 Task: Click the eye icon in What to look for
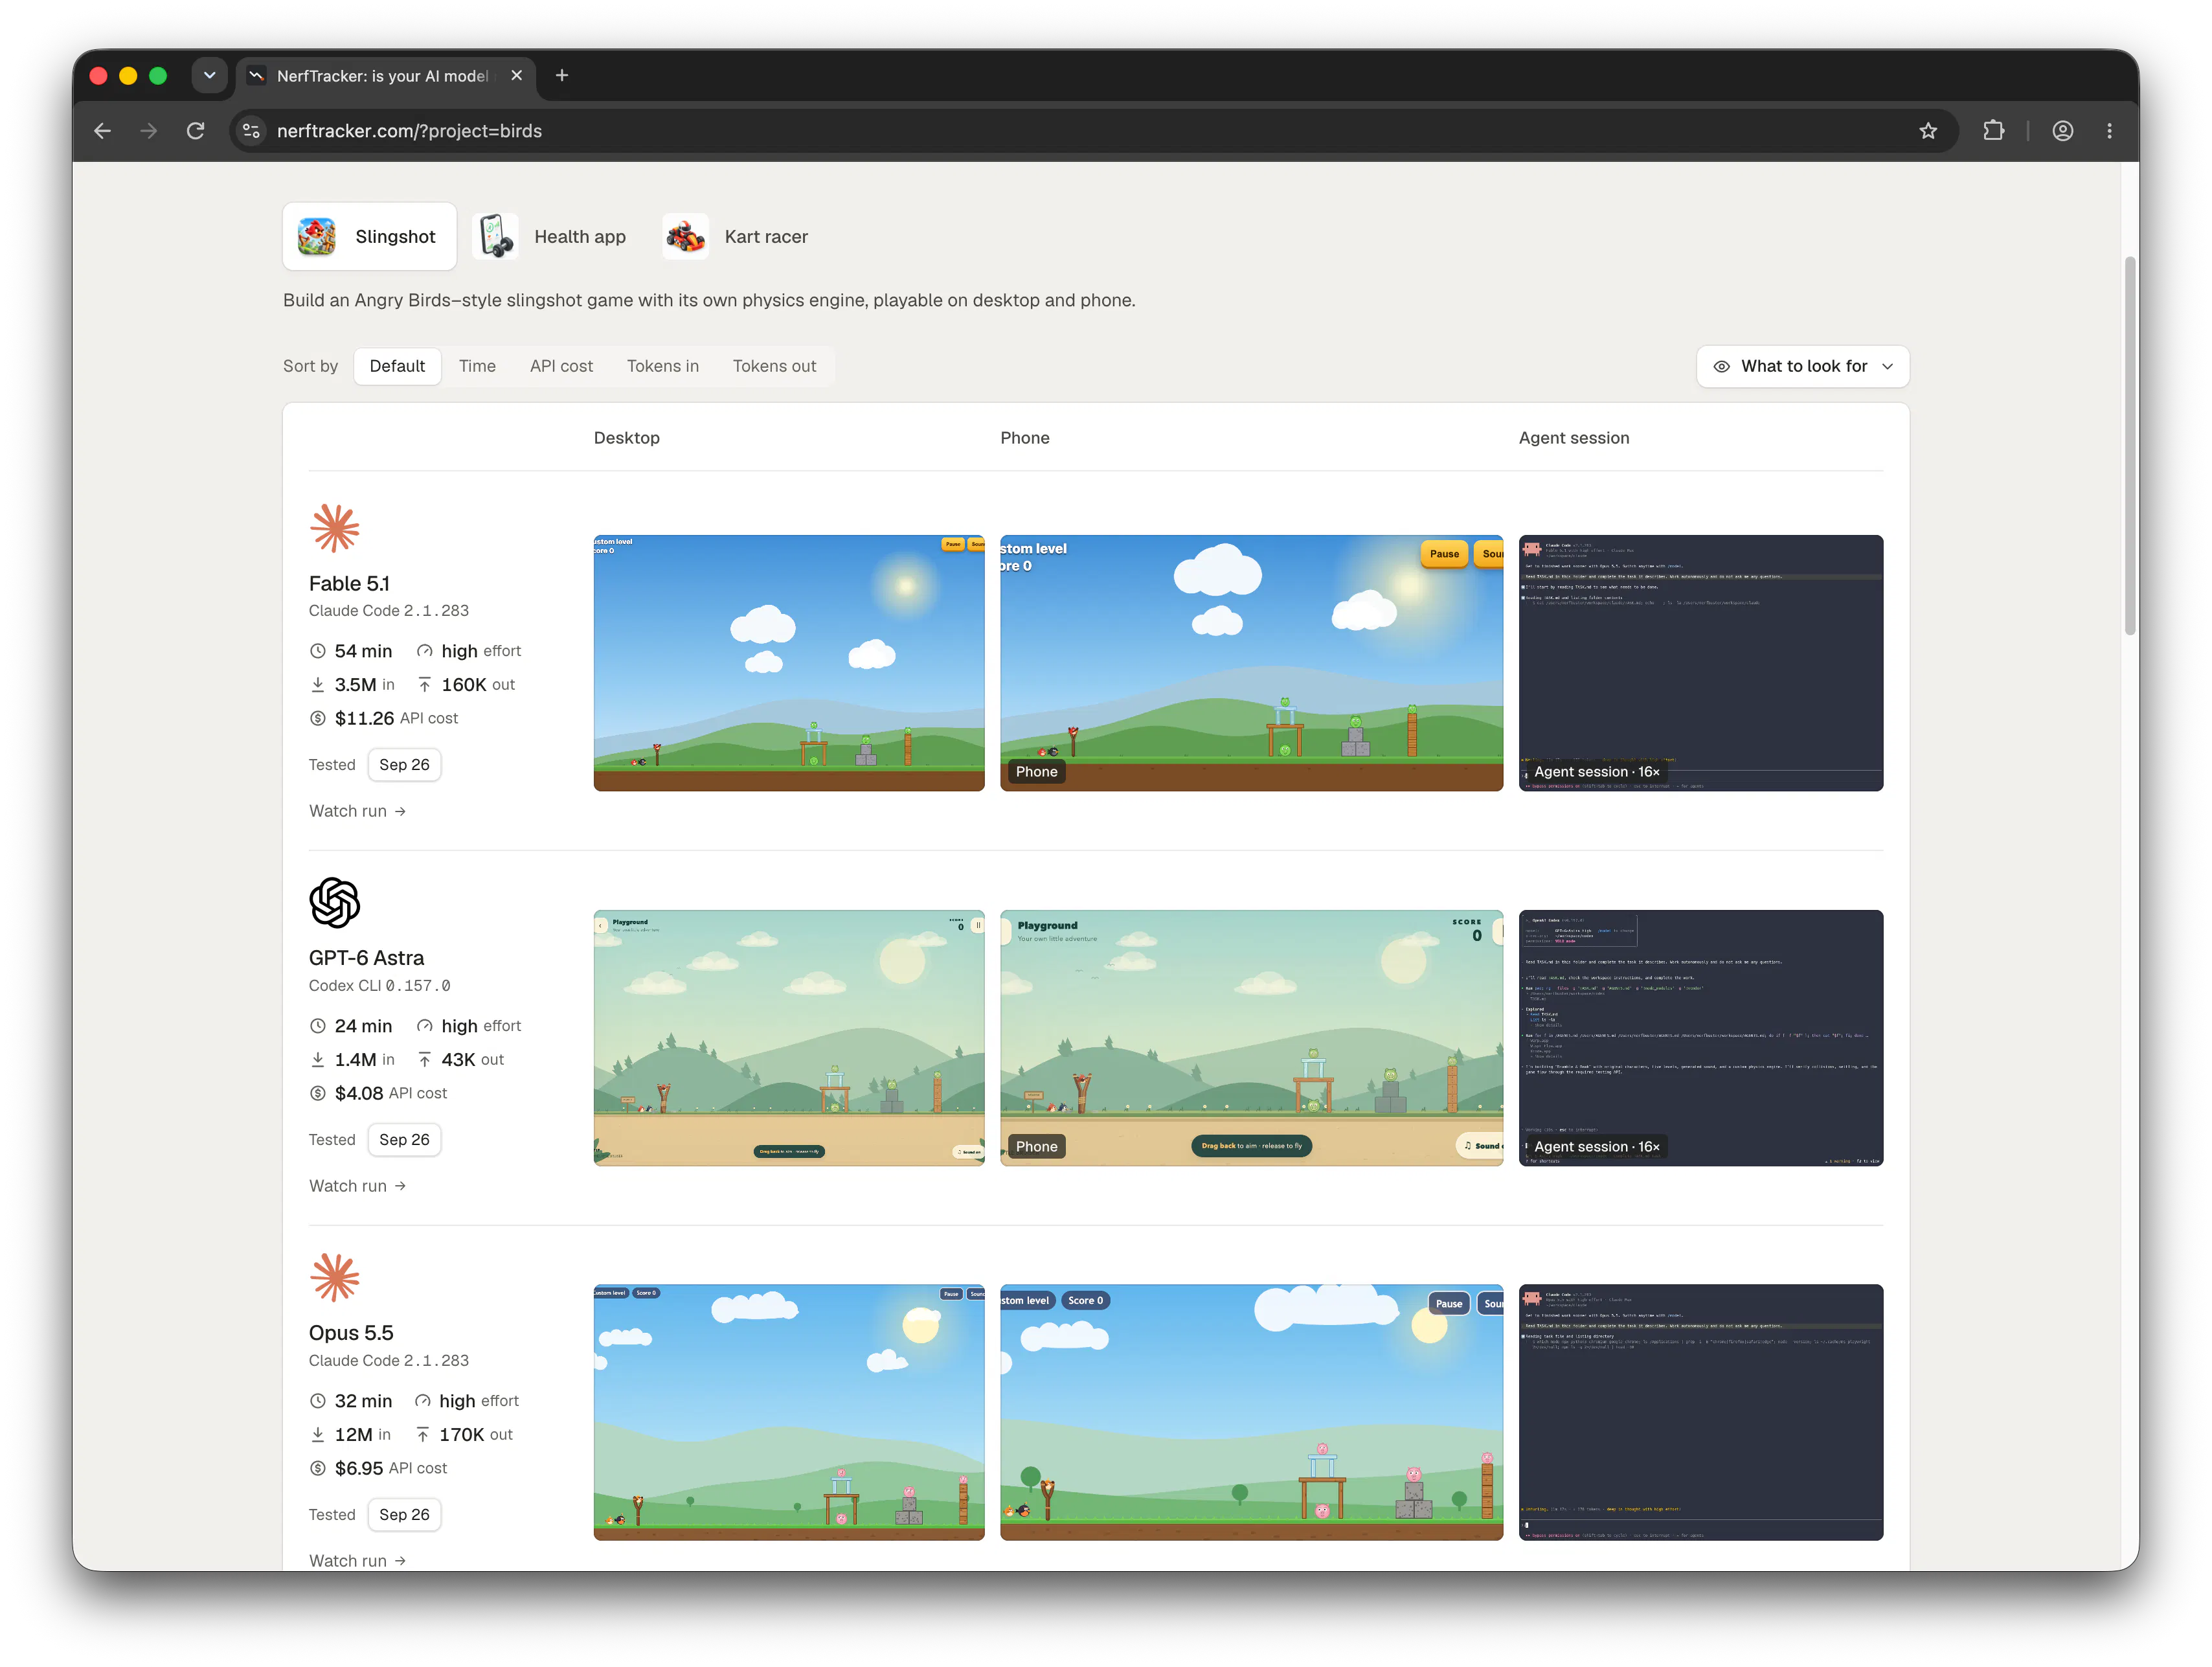click(1722, 366)
